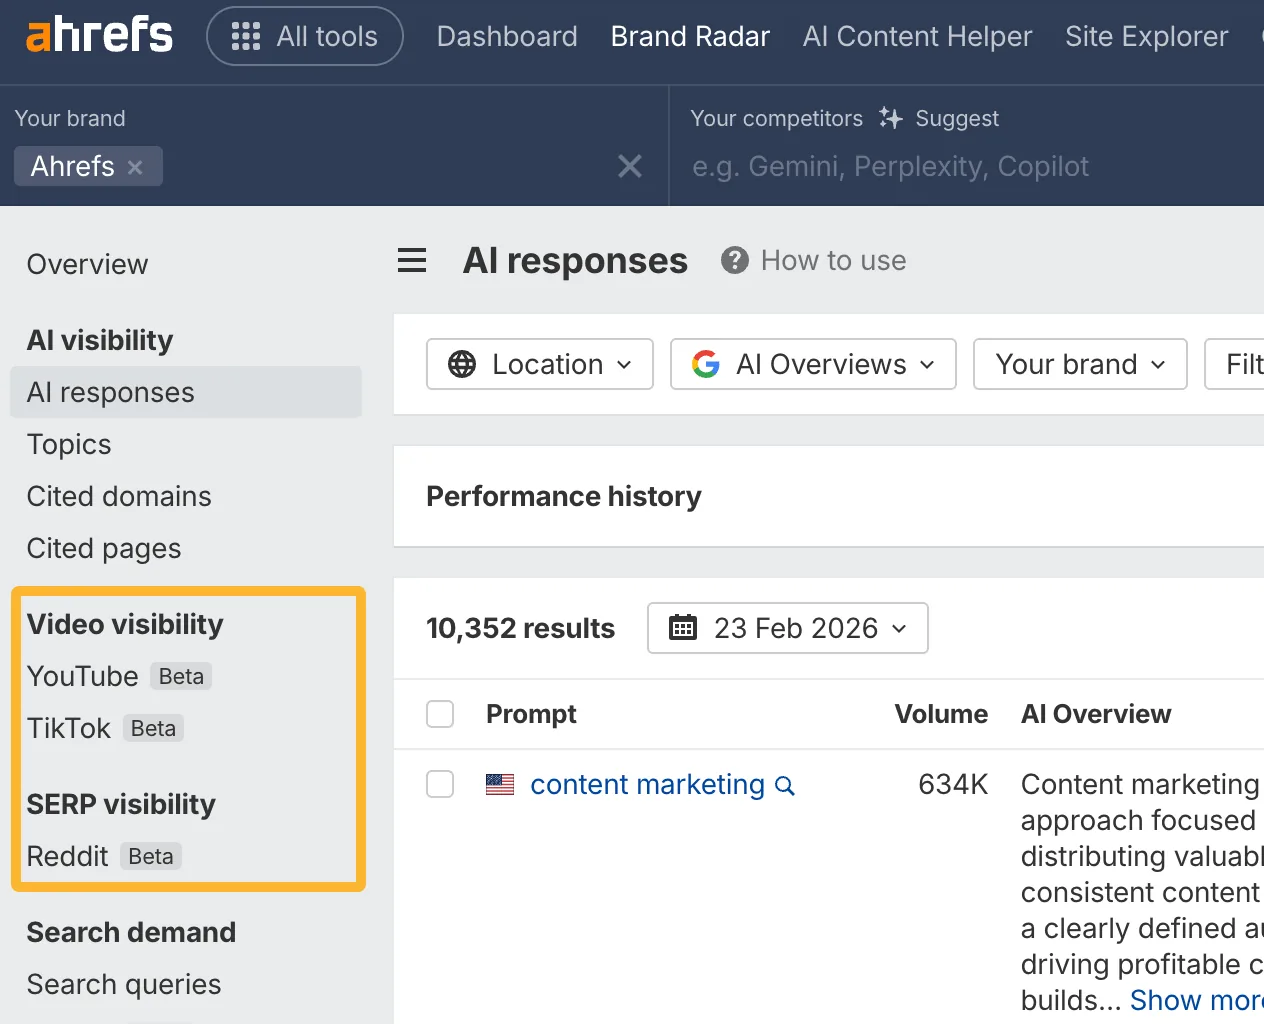Click the hamburger icon beside AI responses heading
Viewport: 1264px width, 1024px height.
click(412, 260)
